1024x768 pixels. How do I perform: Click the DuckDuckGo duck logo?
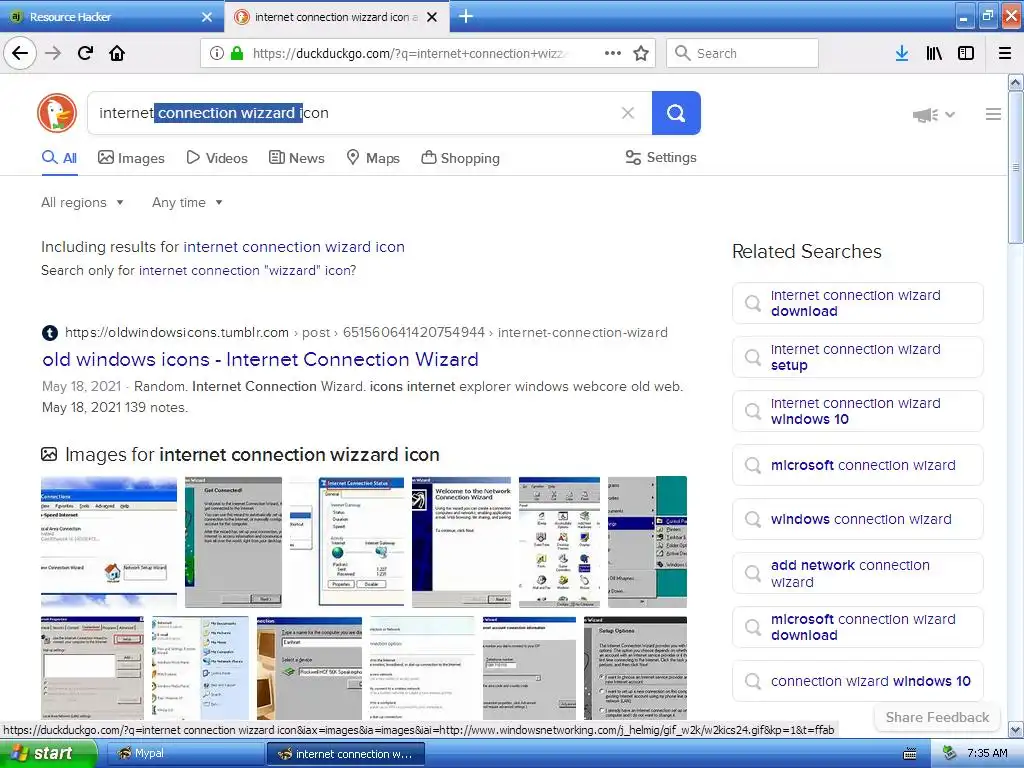click(57, 113)
